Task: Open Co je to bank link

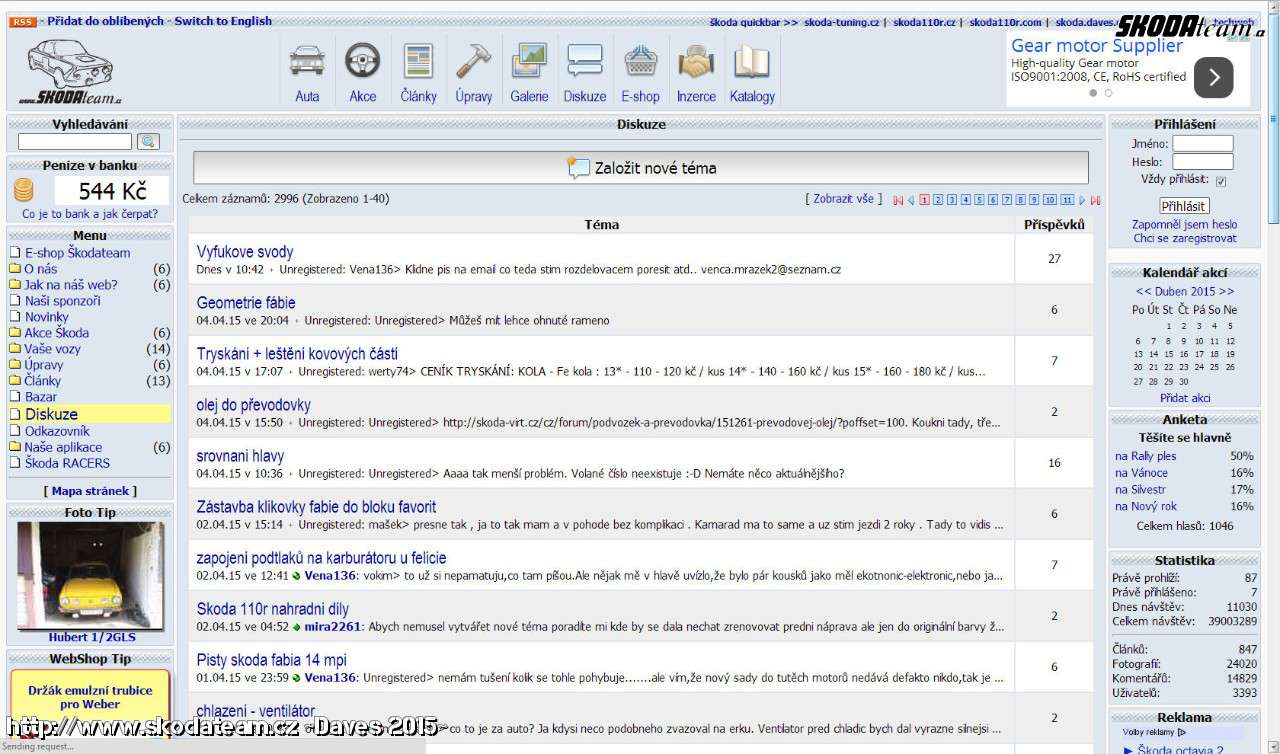Action: (x=90, y=214)
